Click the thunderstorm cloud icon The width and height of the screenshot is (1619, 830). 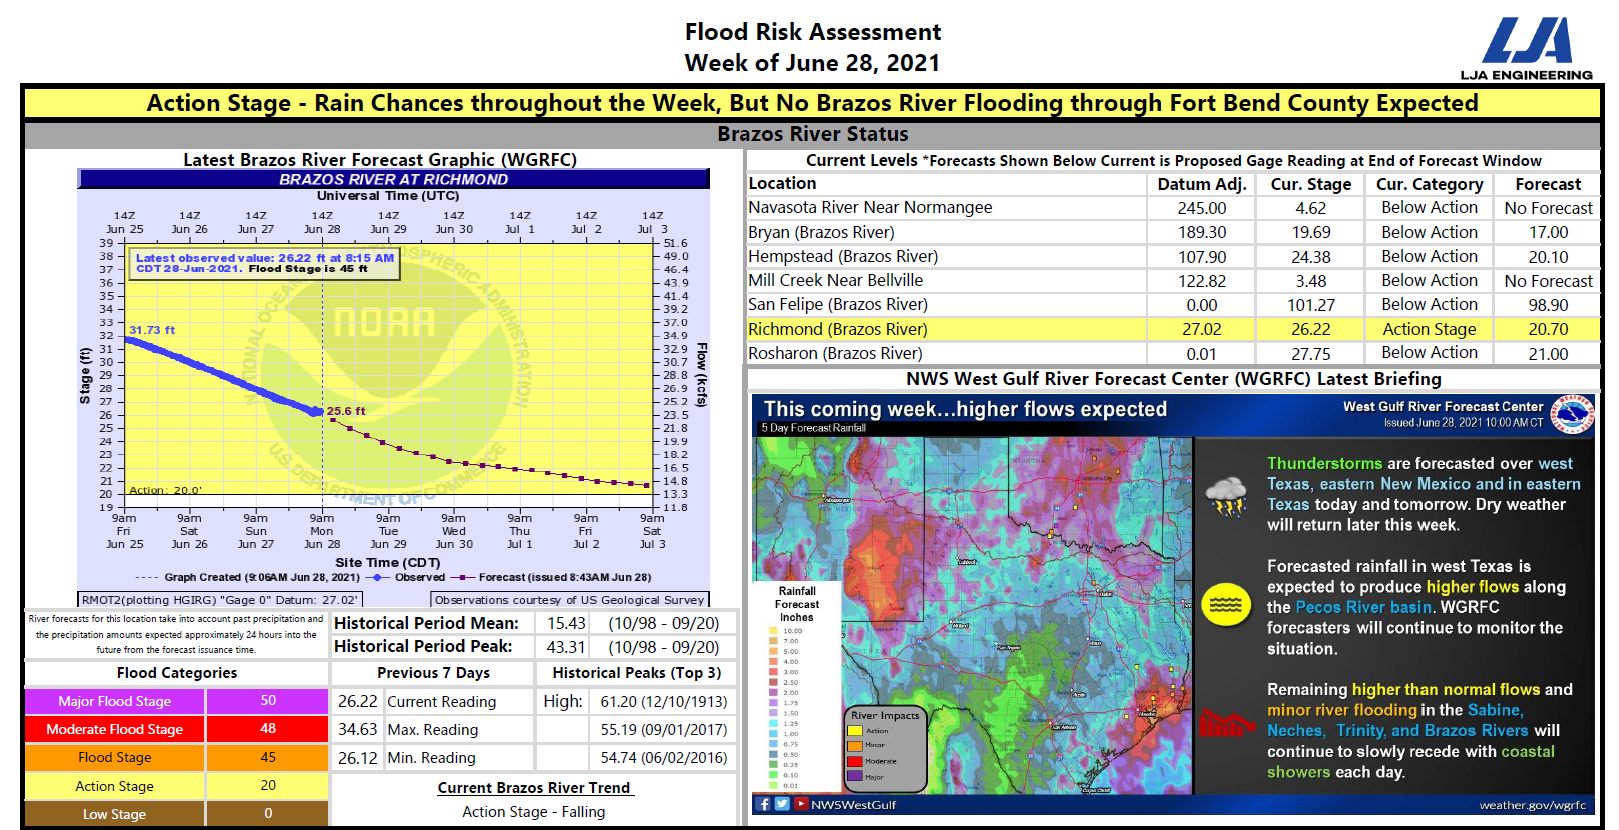click(1226, 496)
